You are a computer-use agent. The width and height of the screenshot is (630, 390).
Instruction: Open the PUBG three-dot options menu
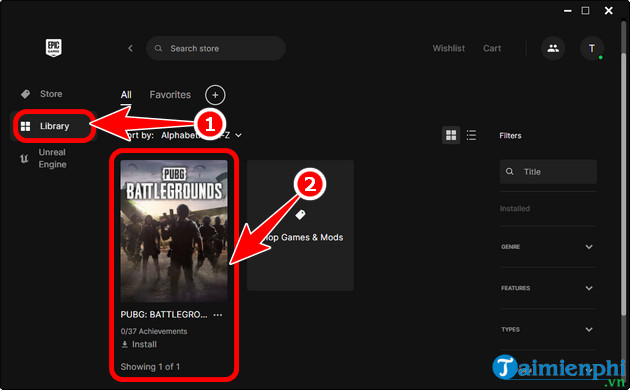click(x=218, y=315)
